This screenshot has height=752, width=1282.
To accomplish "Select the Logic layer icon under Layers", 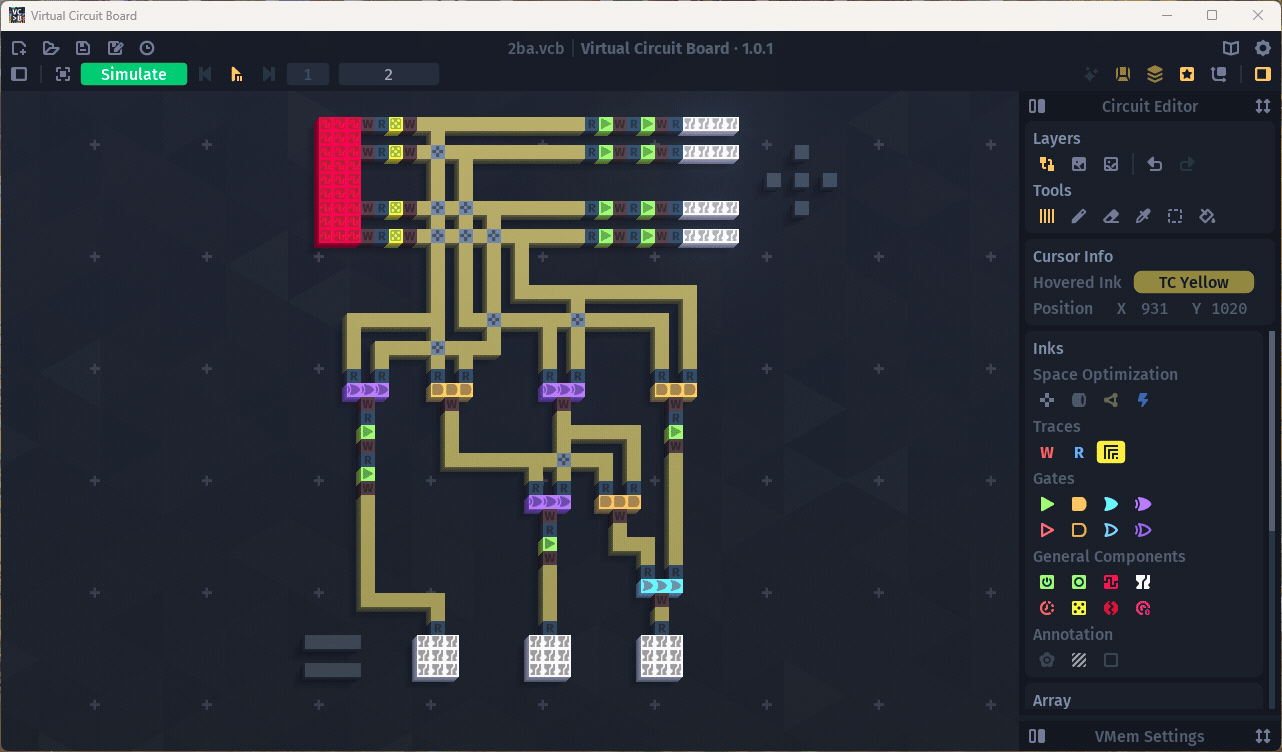I will [1047, 164].
